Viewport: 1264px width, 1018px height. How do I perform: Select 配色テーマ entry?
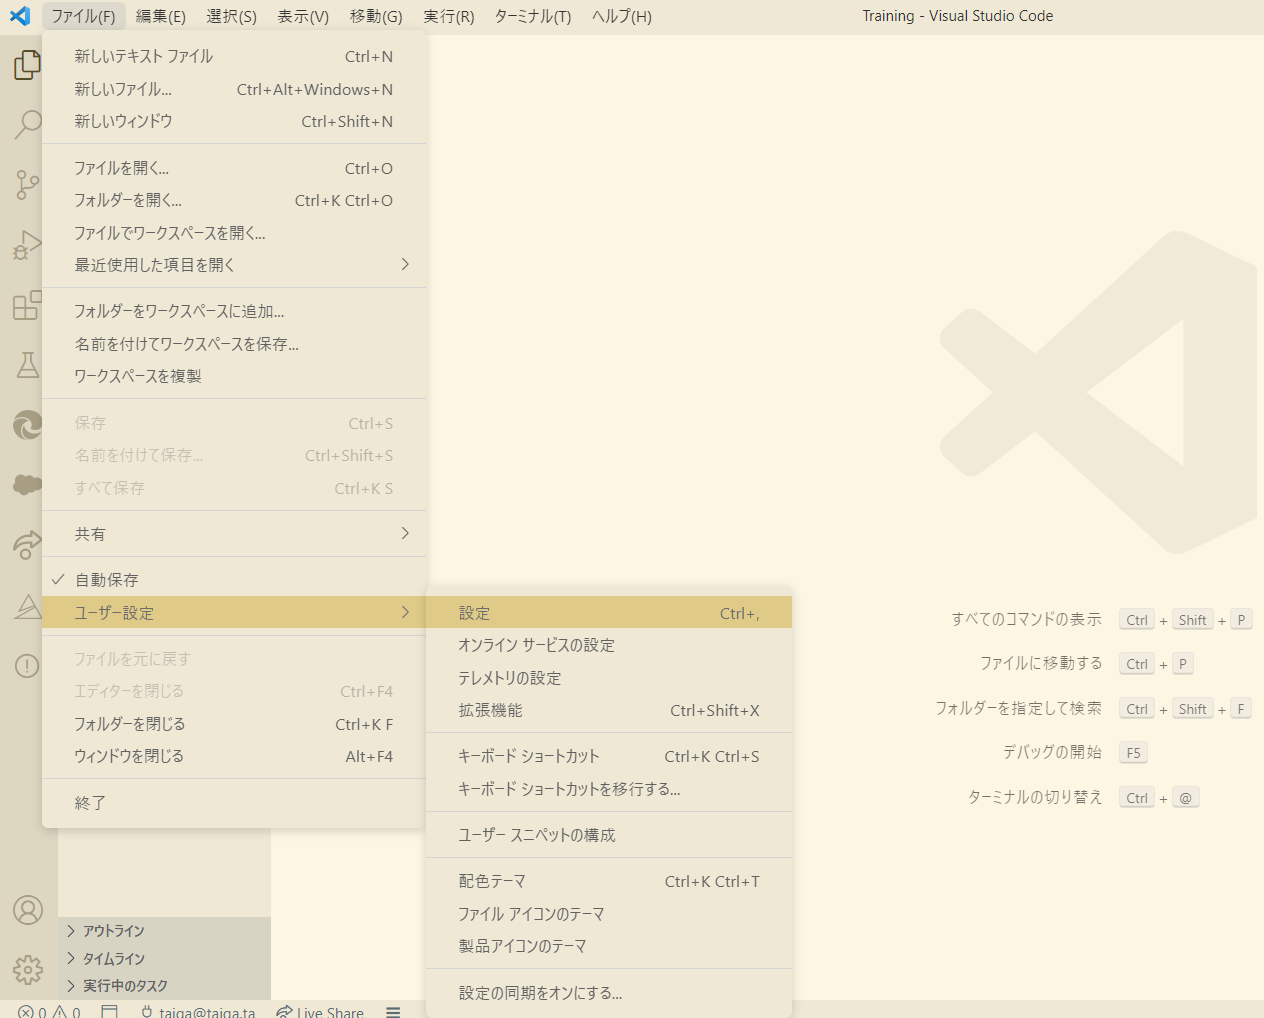[x=609, y=881]
